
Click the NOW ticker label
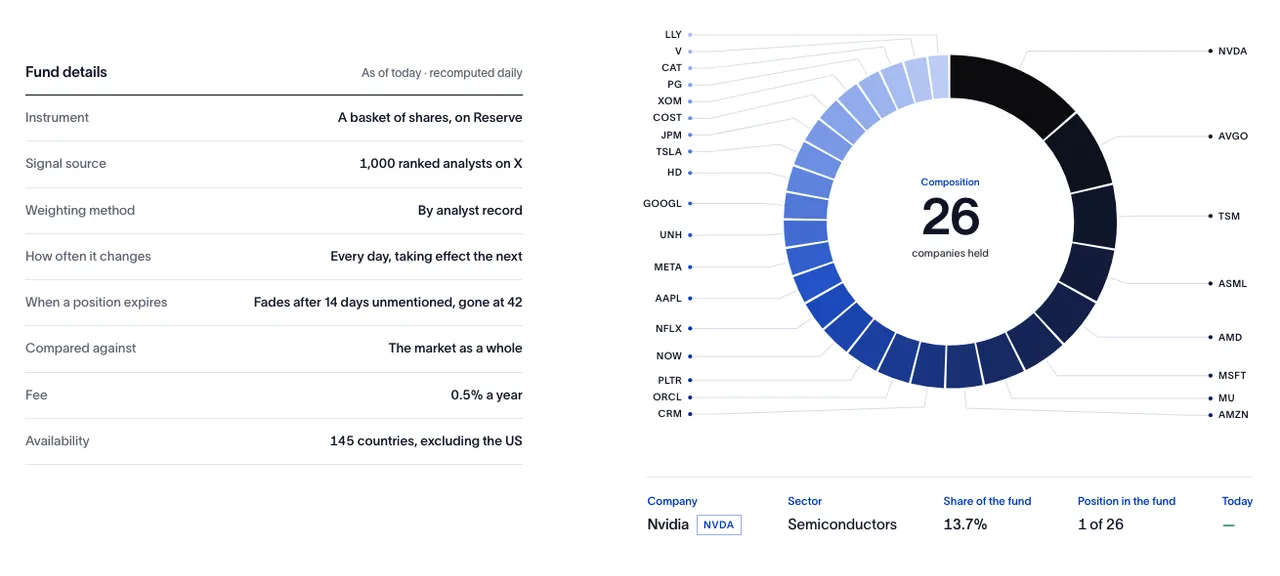(669, 356)
